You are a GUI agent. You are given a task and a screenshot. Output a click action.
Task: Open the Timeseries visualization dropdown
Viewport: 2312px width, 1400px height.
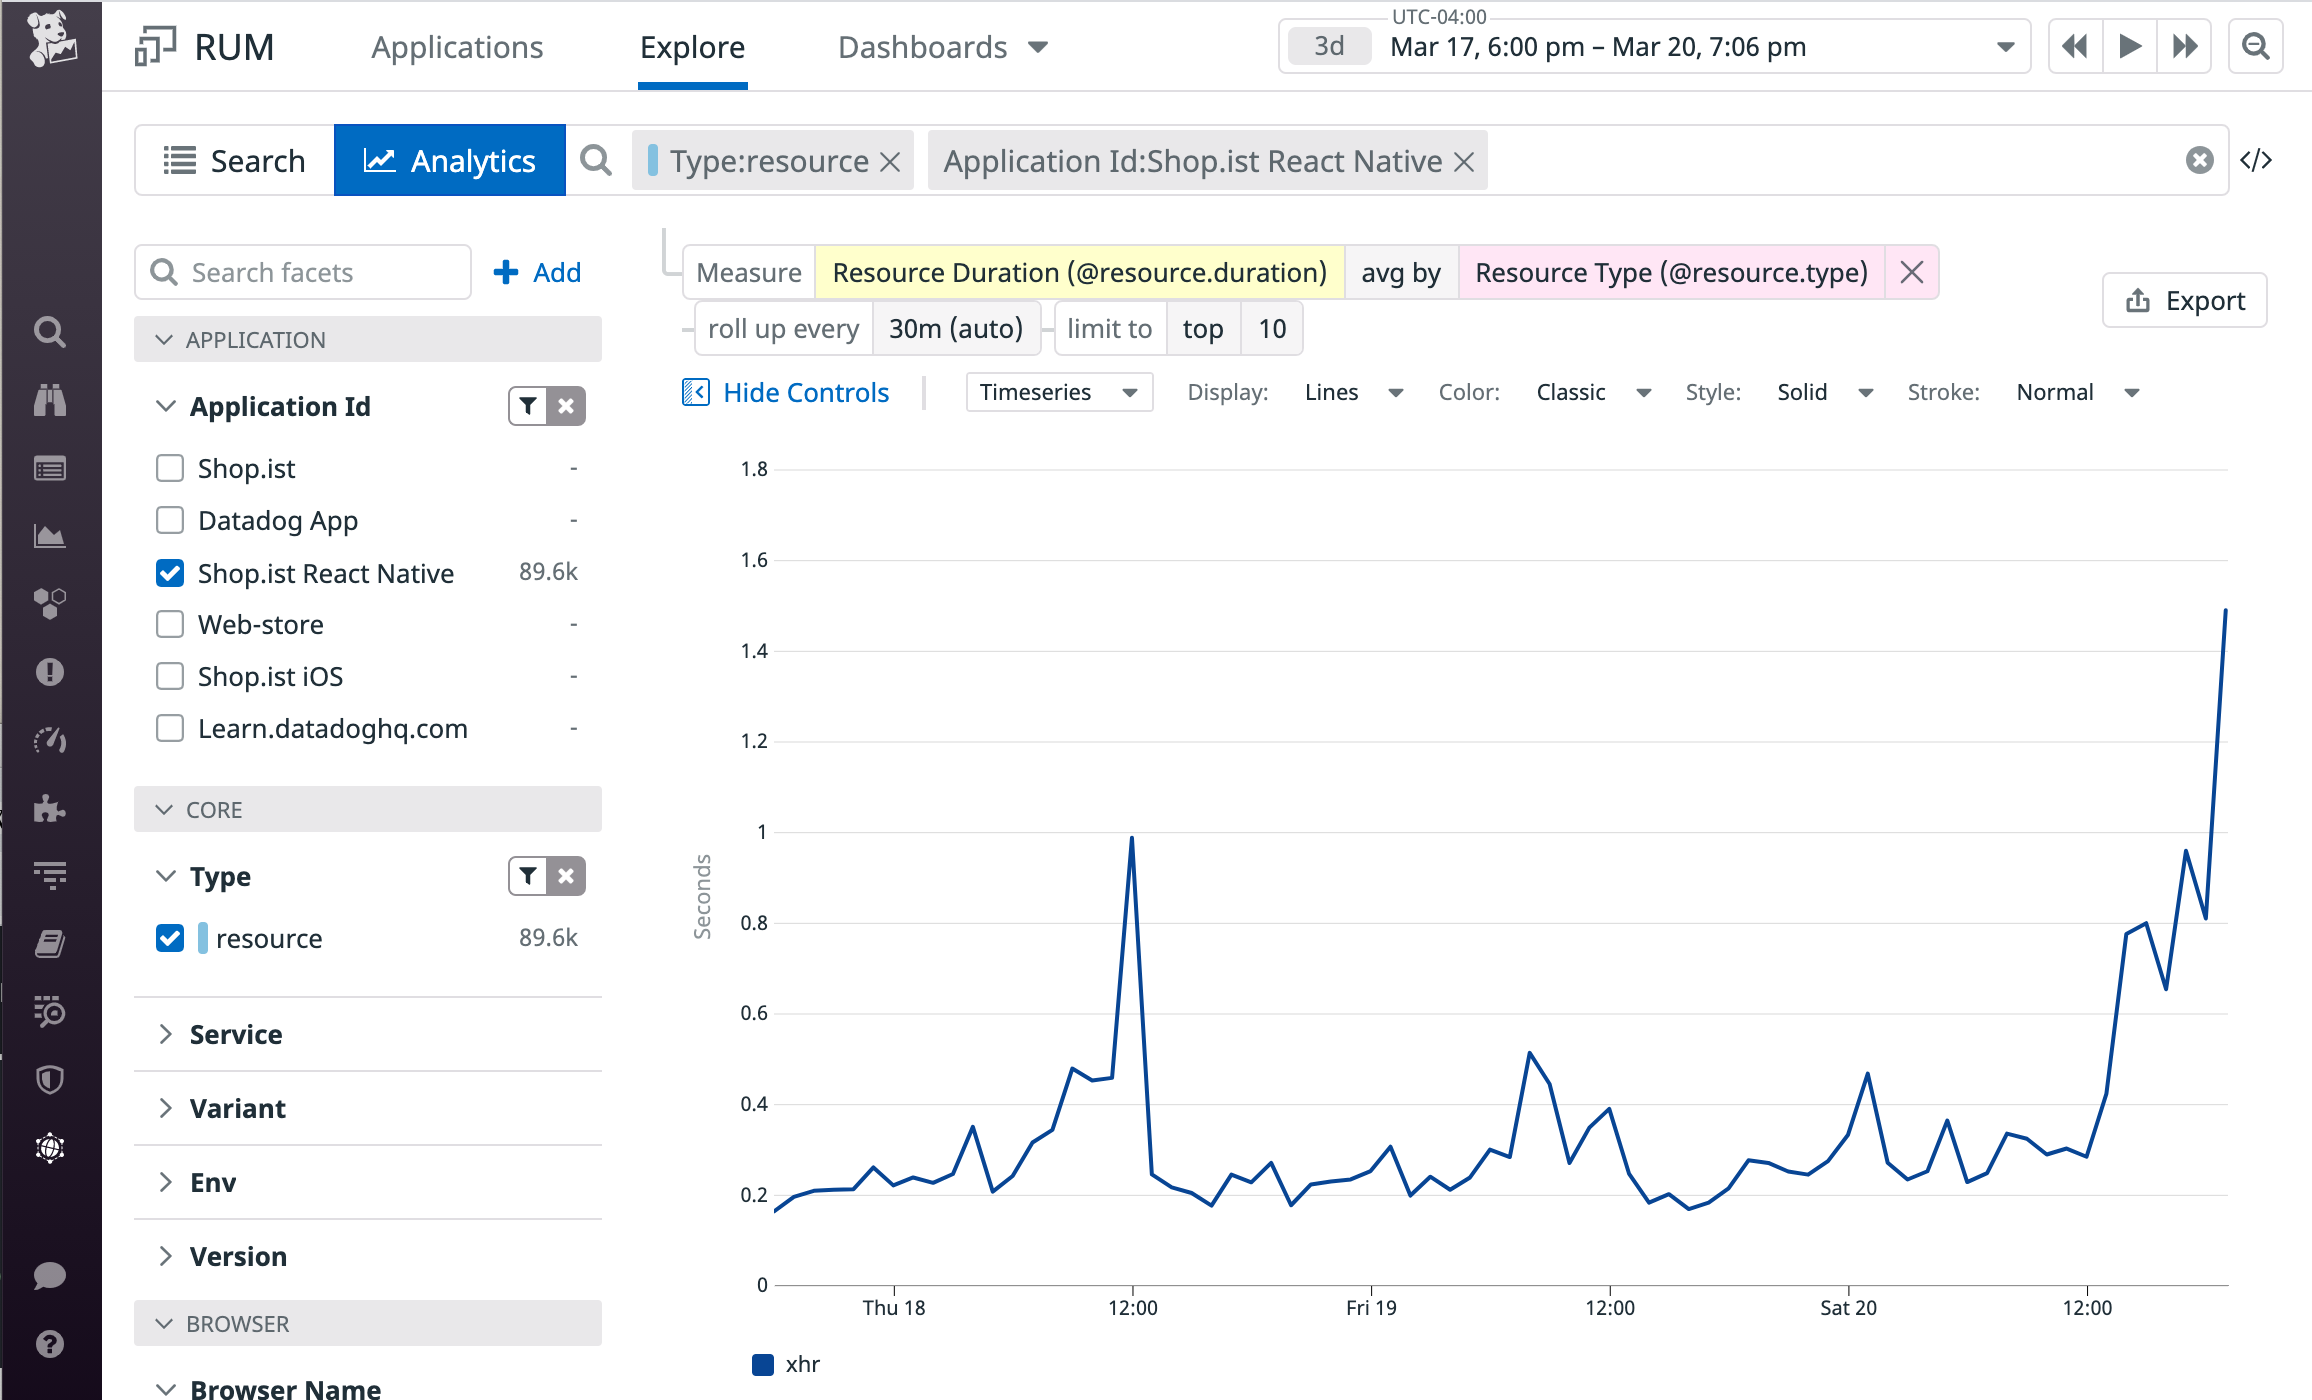[1057, 392]
